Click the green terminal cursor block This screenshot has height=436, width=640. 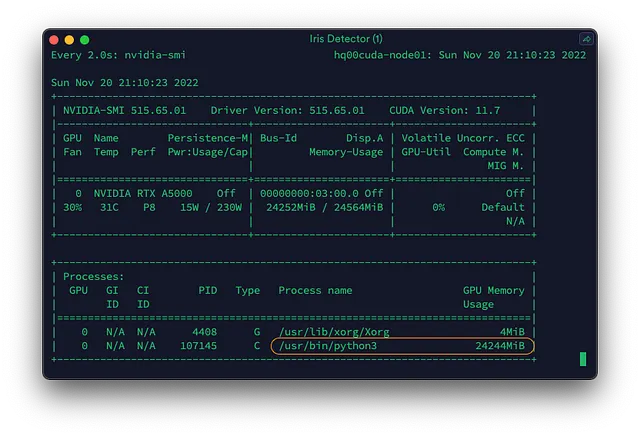[583, 359]
